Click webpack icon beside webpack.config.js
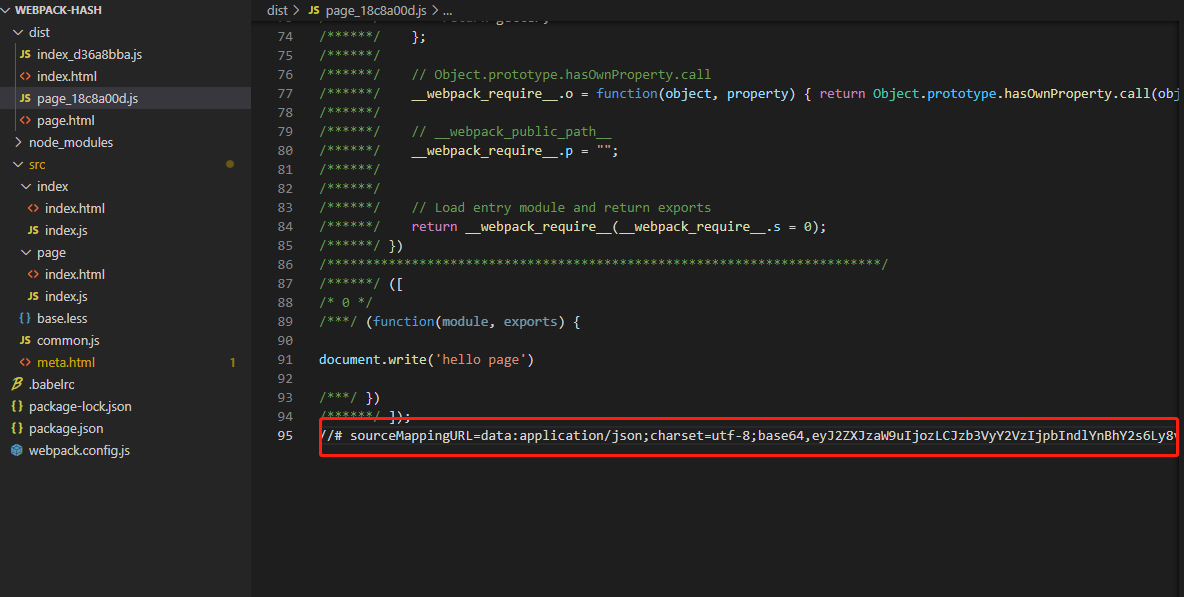Viewport: 1184px width, 597px height. [17, 451]
